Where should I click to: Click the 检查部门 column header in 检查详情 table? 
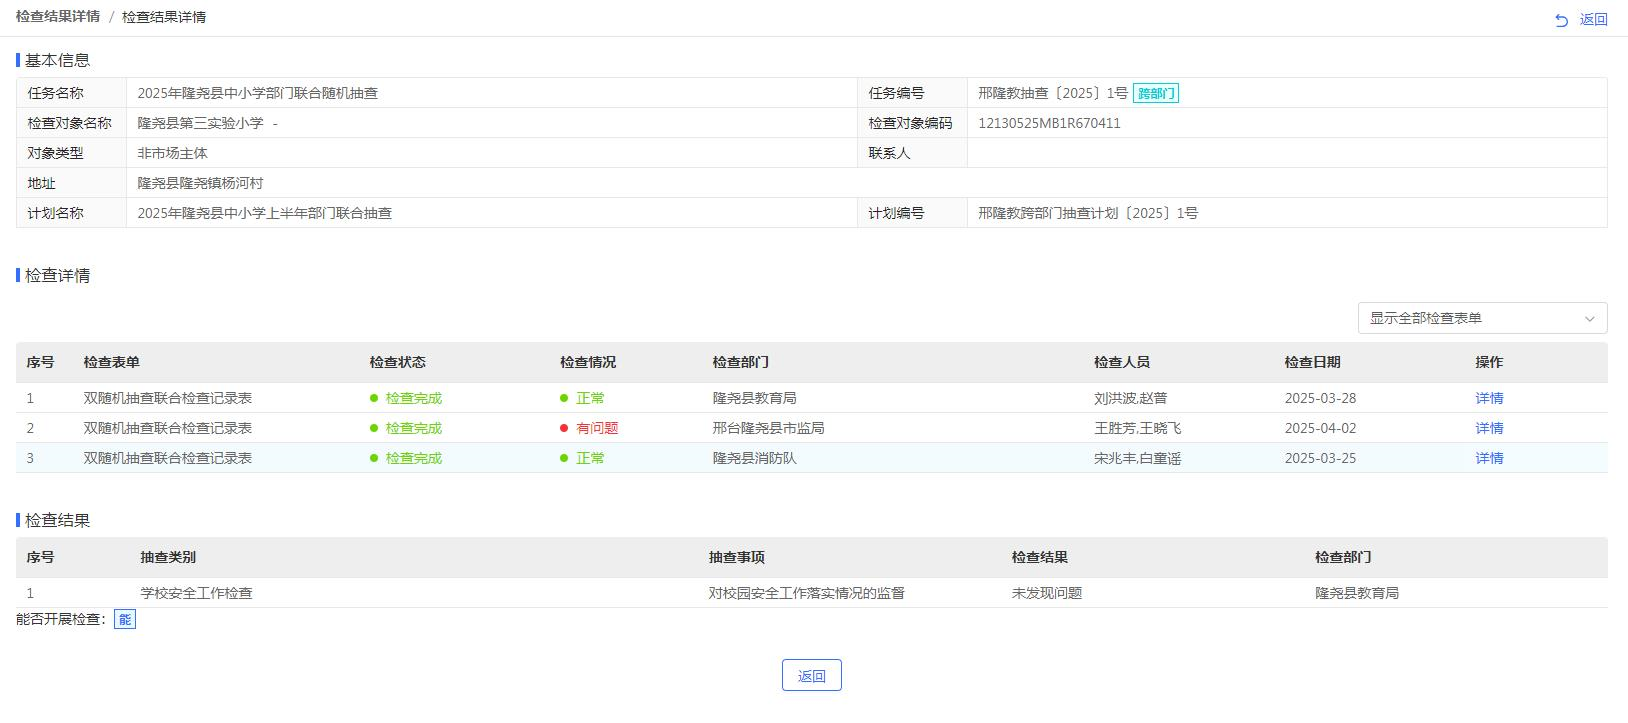[x=740, y=362]
